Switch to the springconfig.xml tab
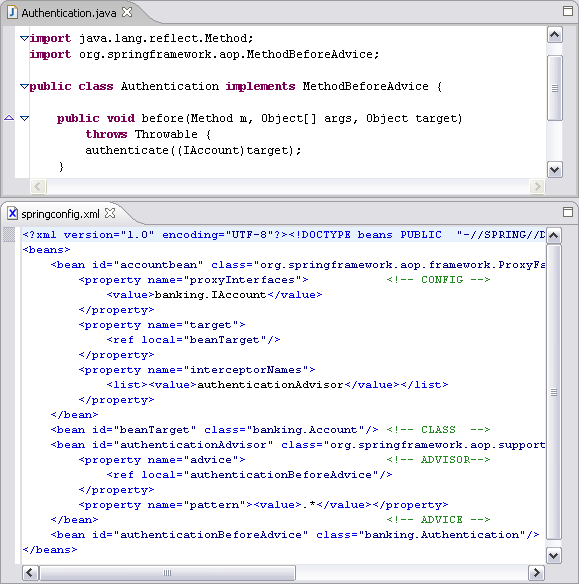This screenshot has height=584, width=579. tap(60, 214)
